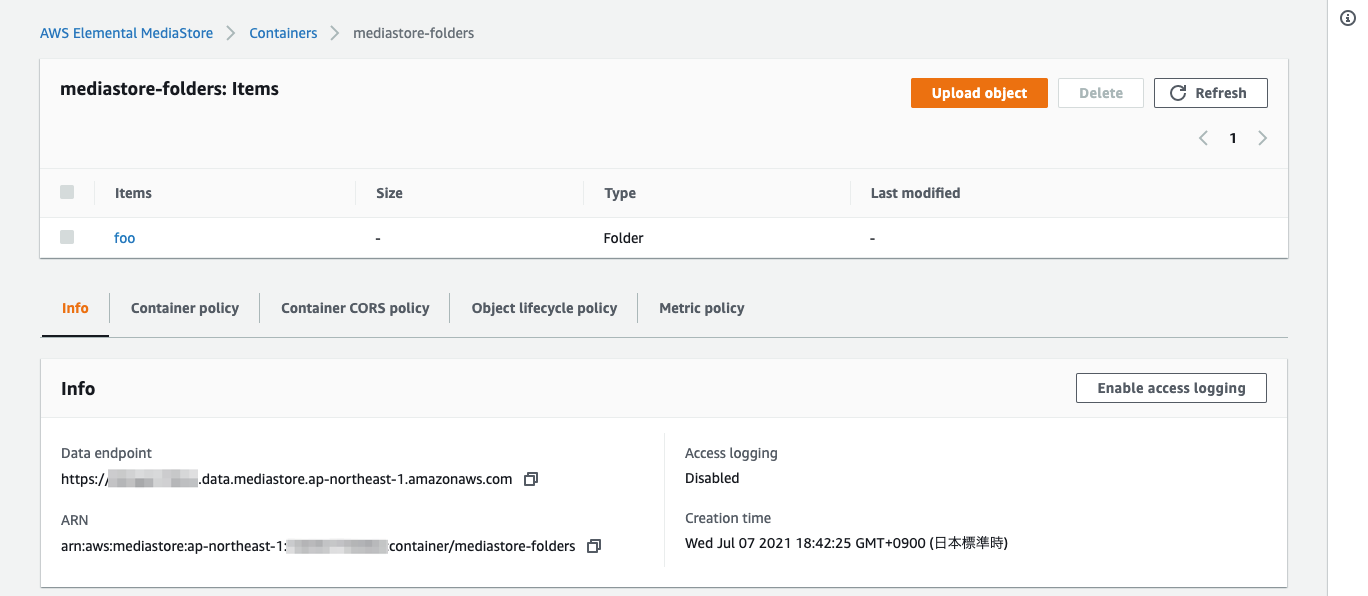
Task: Open the info panel icon at top right
Action: (x=1347, y=18)
